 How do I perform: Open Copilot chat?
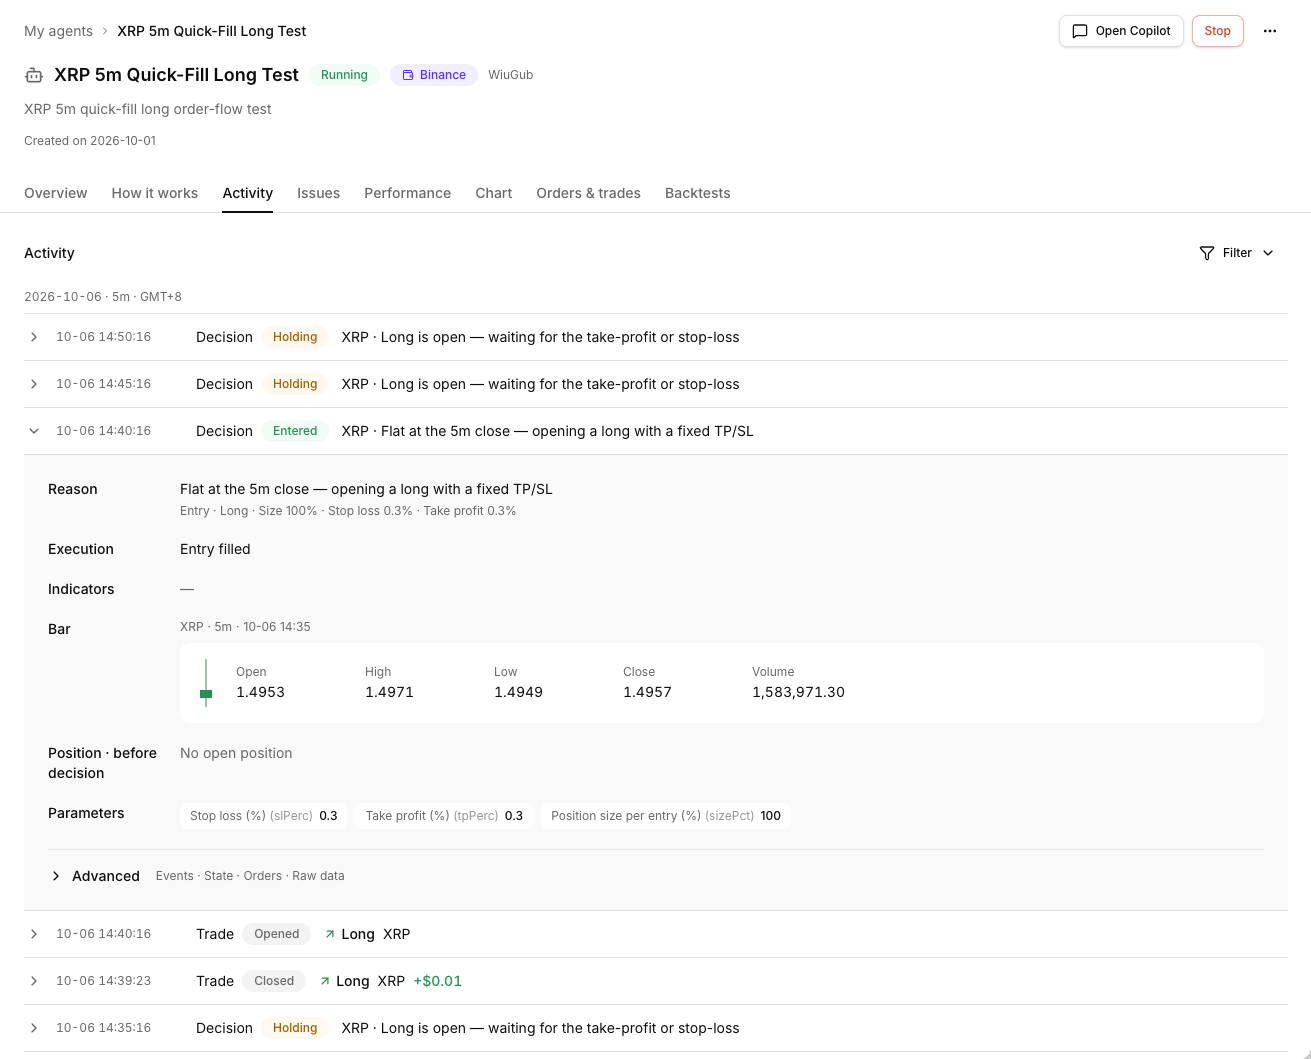(1121, 31)
